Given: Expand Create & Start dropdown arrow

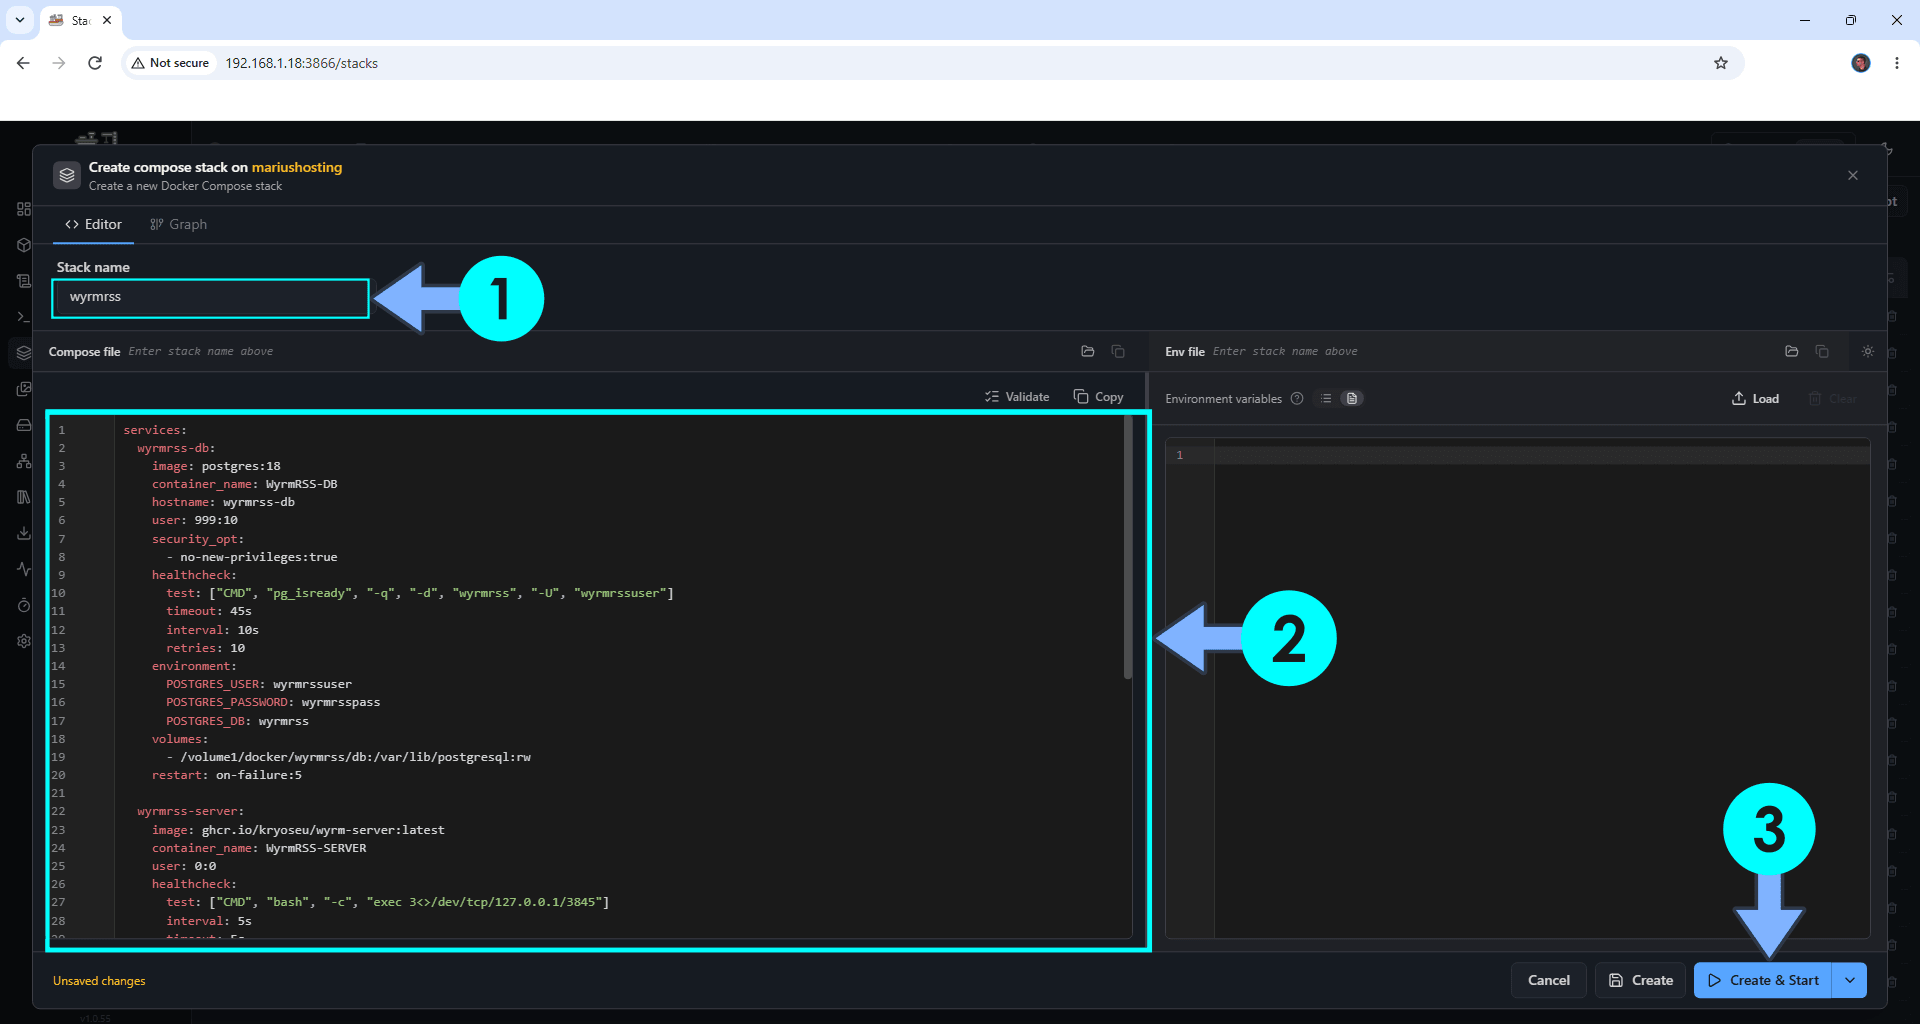Looking at the screenshot, I should [1850, 981].
